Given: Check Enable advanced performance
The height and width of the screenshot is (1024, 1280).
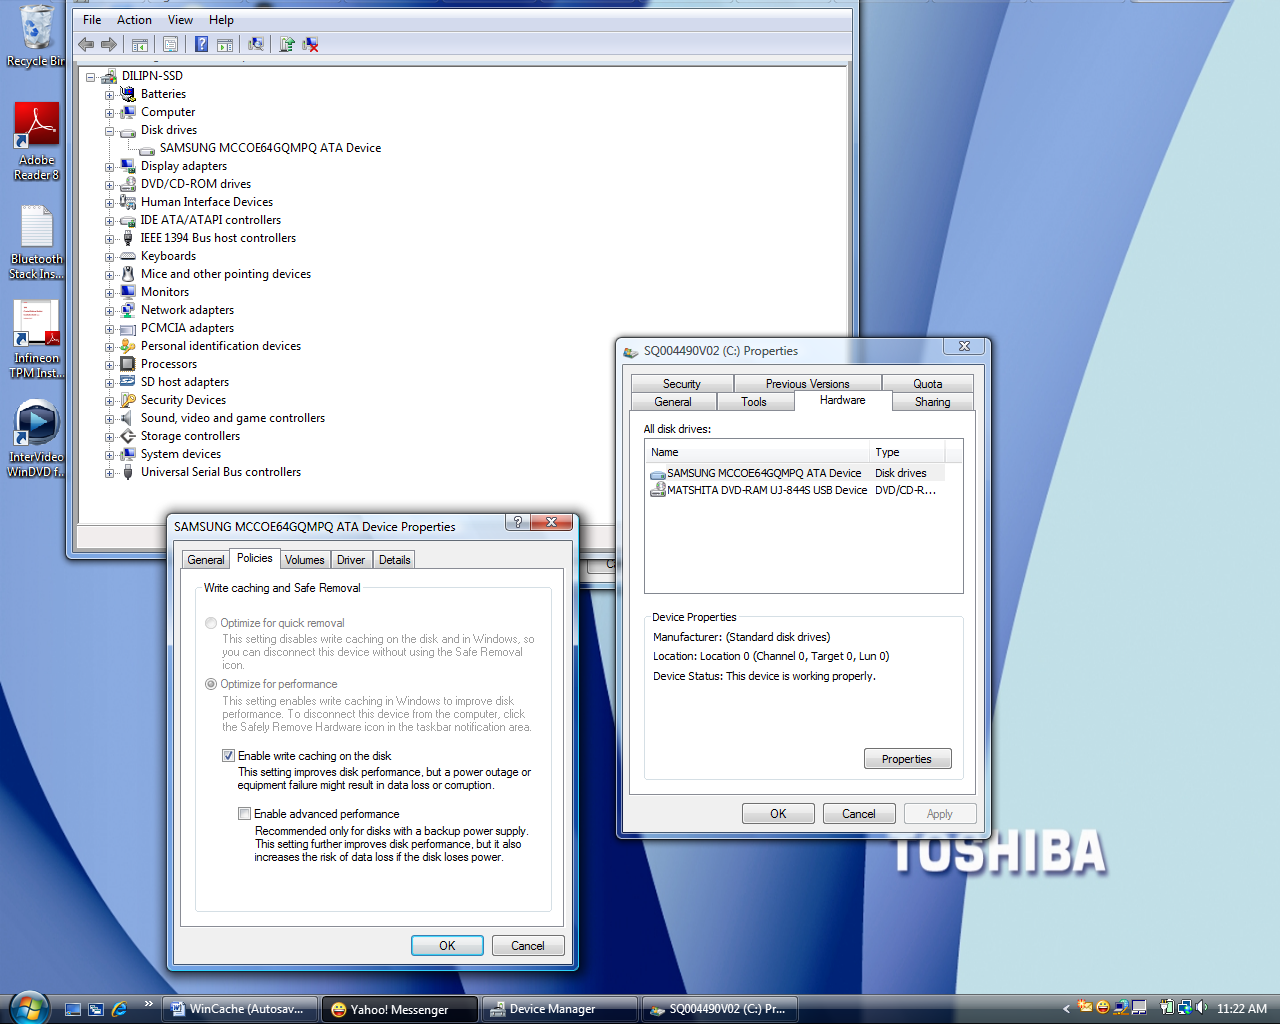Looking at the screenshot, I should (x=244, y=814).
